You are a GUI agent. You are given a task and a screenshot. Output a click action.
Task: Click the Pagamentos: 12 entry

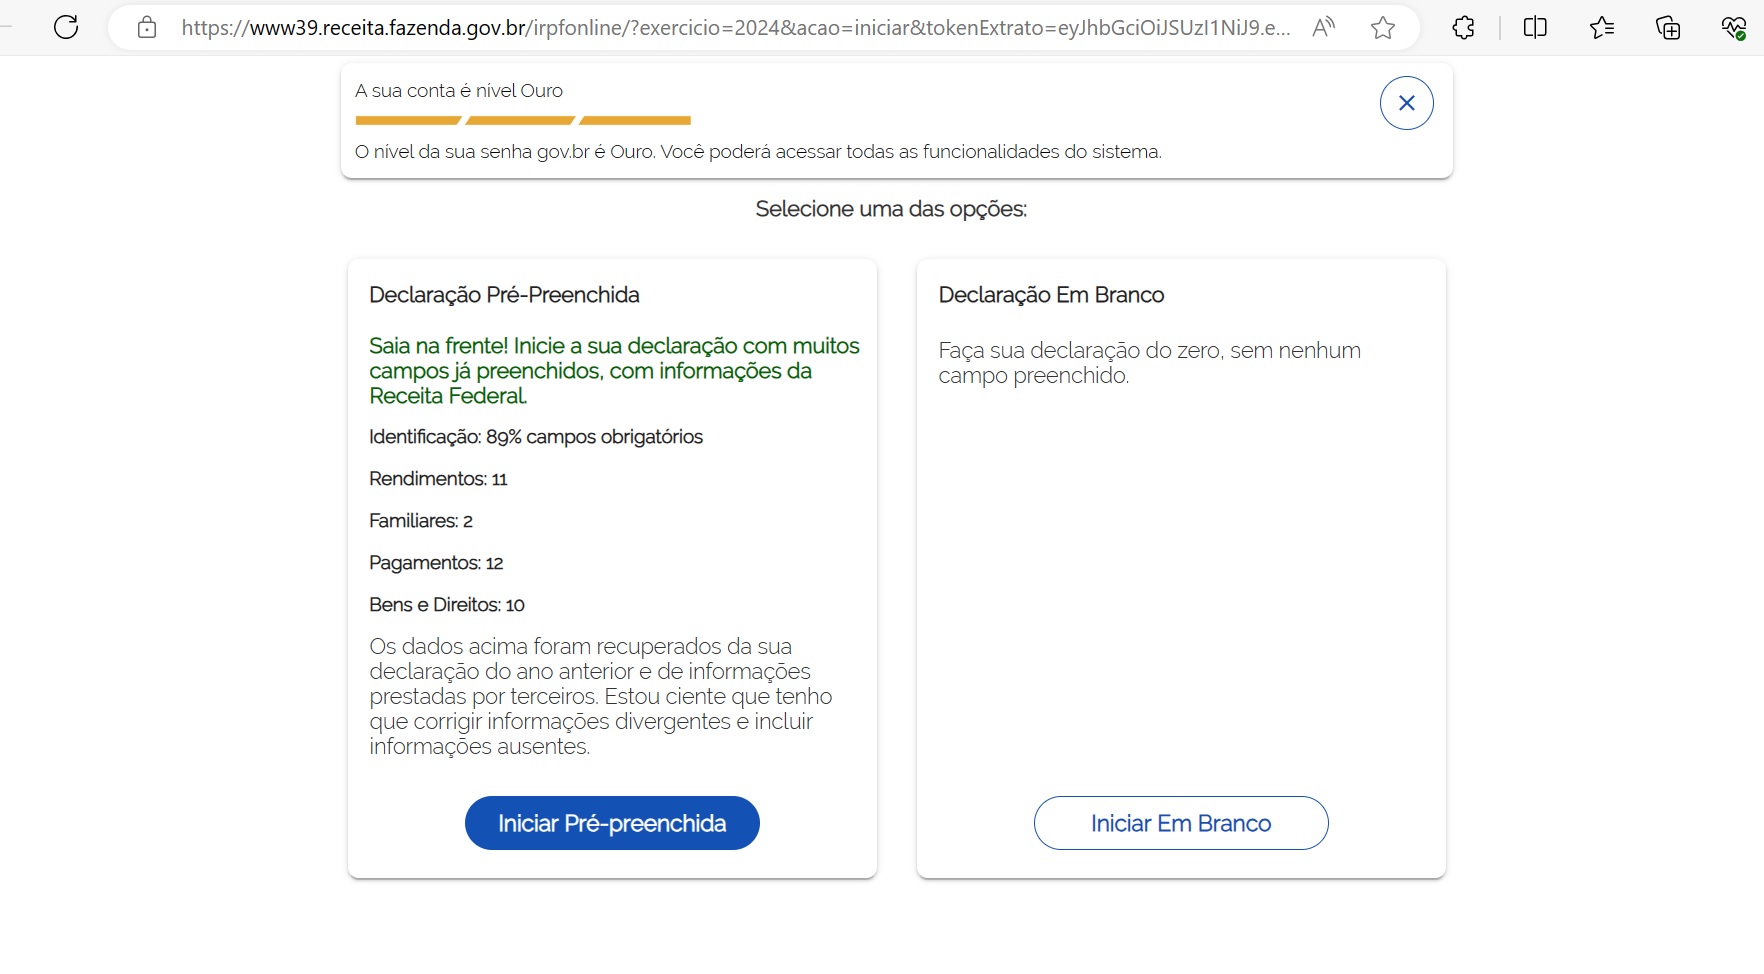point(436,563)
